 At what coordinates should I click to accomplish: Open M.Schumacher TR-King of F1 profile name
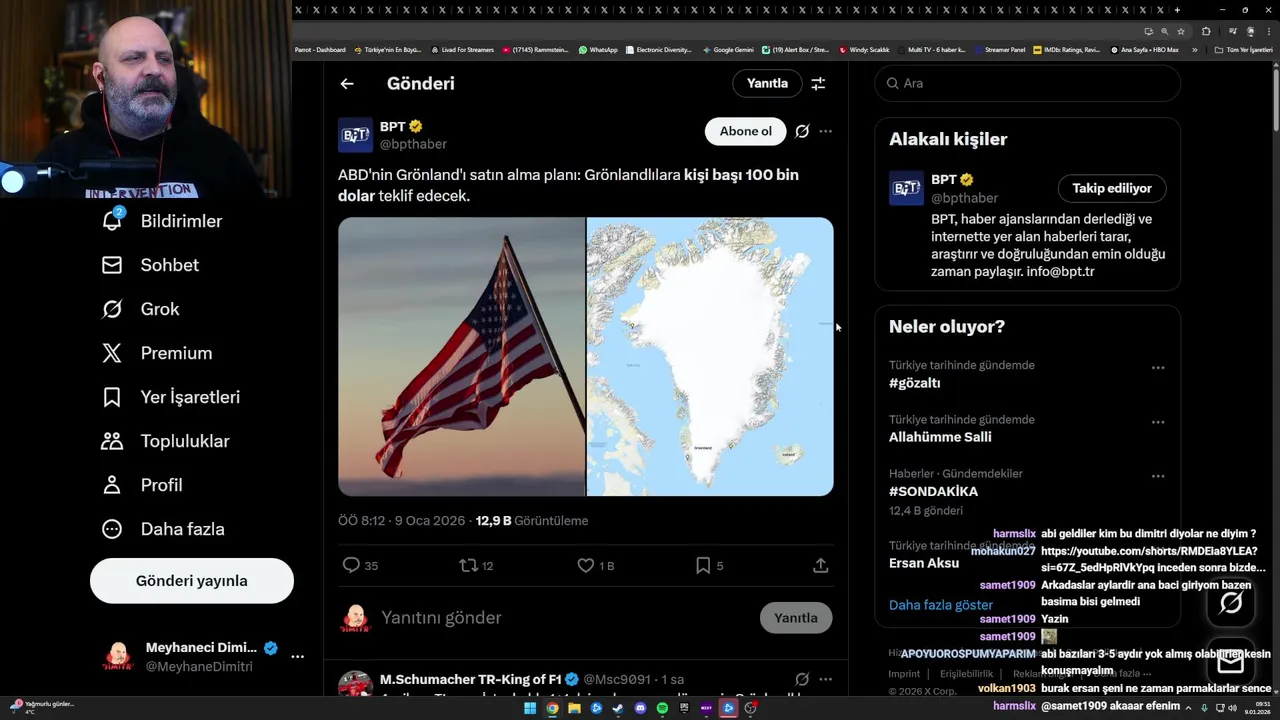pyautogui.click(x=470, y=680)
